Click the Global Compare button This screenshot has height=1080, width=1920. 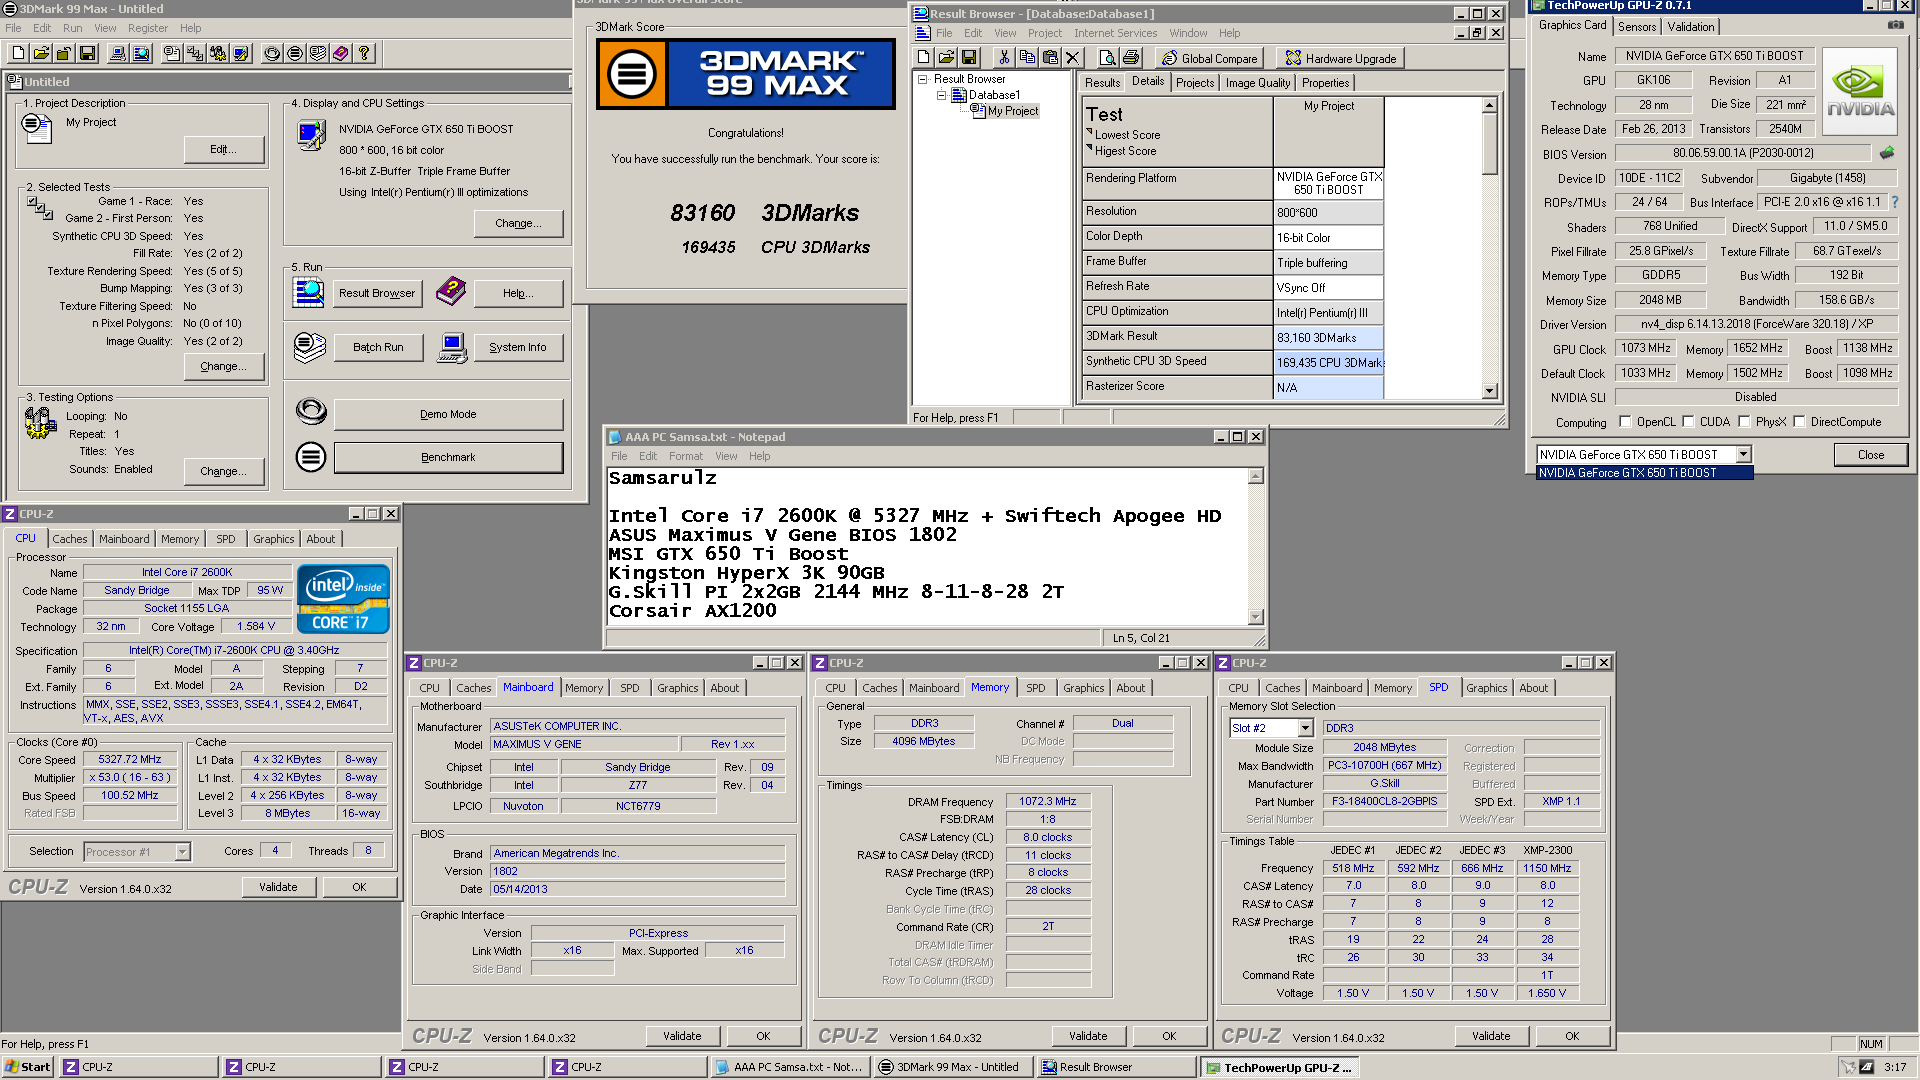tap(1209, 58)
